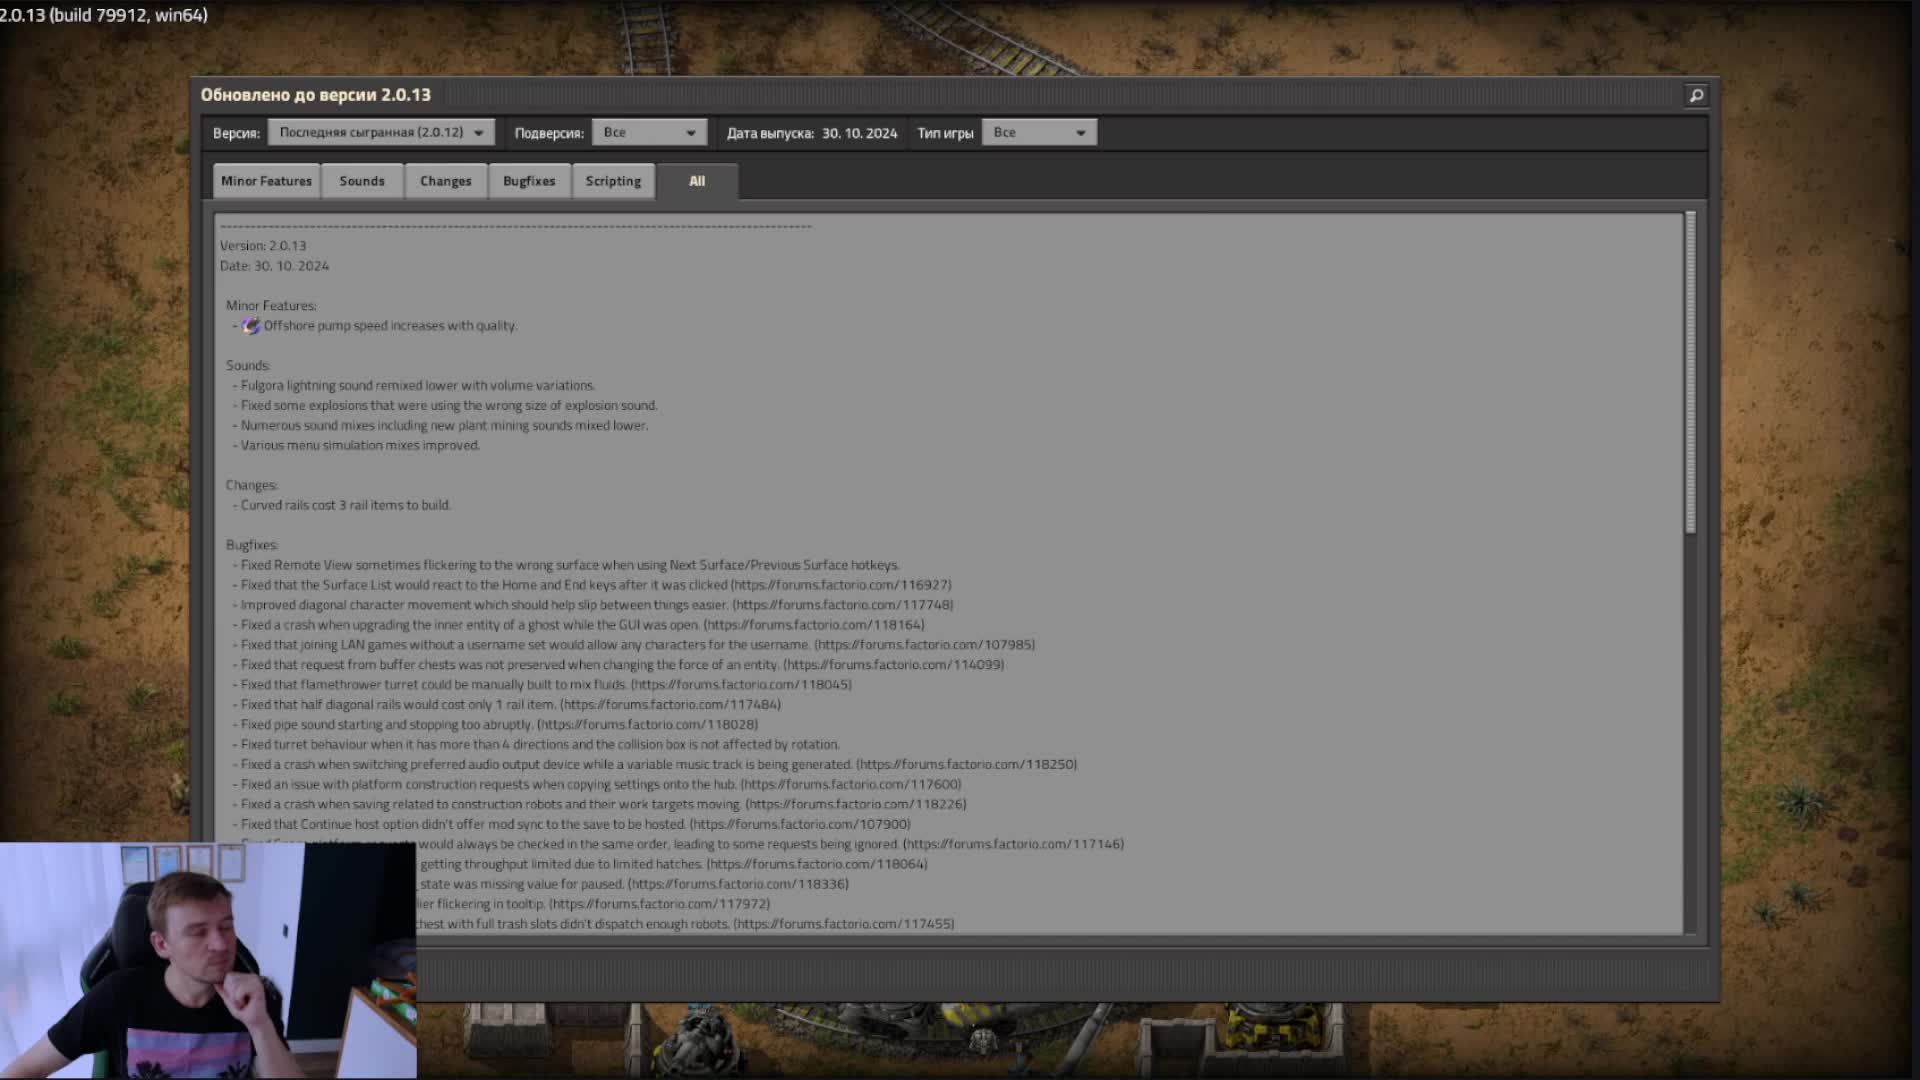Click the 'Offshore pump speed increases with quality' text
Viewport: 1920px width, 1080px height.
390,326
